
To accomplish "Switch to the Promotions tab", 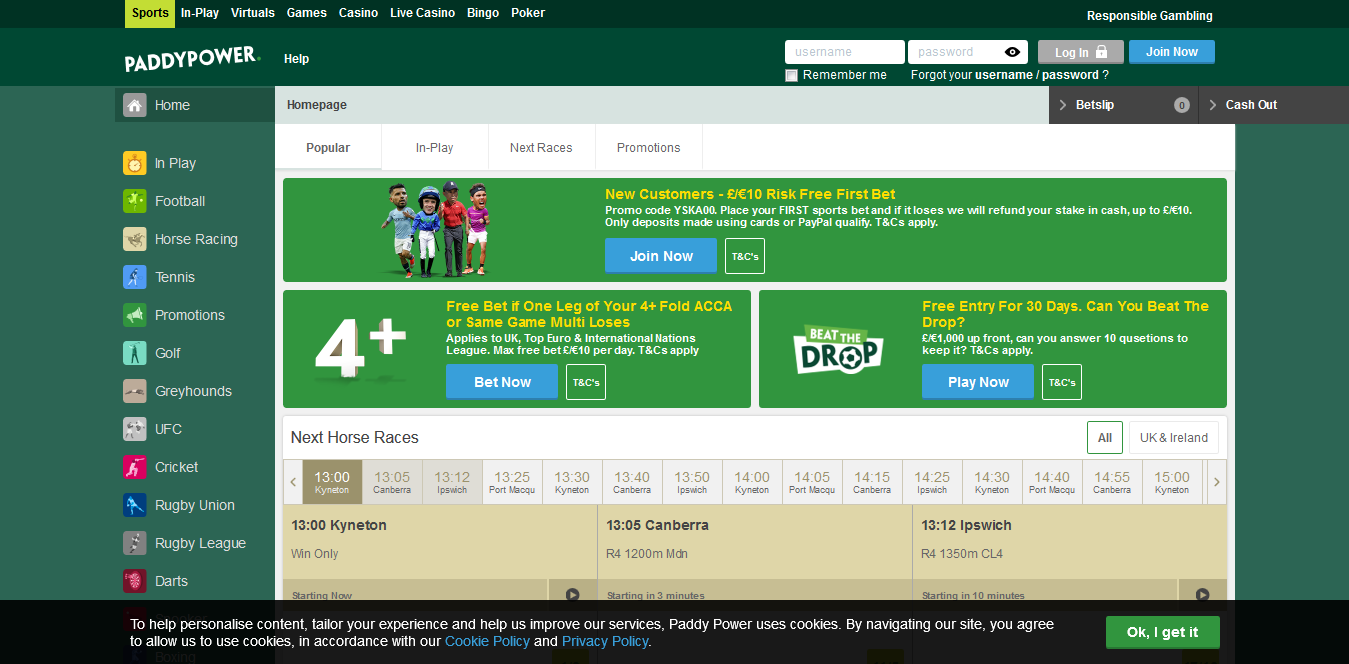I will click(648, 148).
